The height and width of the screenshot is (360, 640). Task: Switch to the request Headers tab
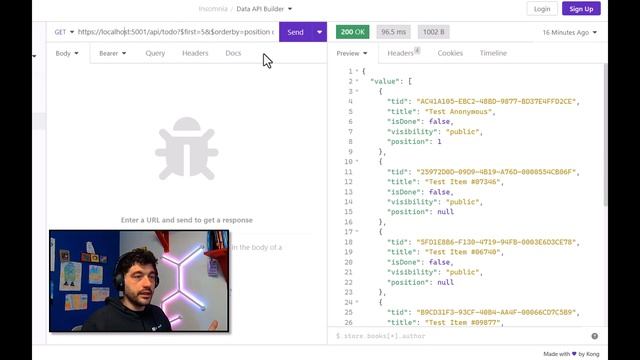[x=195, y=53]
